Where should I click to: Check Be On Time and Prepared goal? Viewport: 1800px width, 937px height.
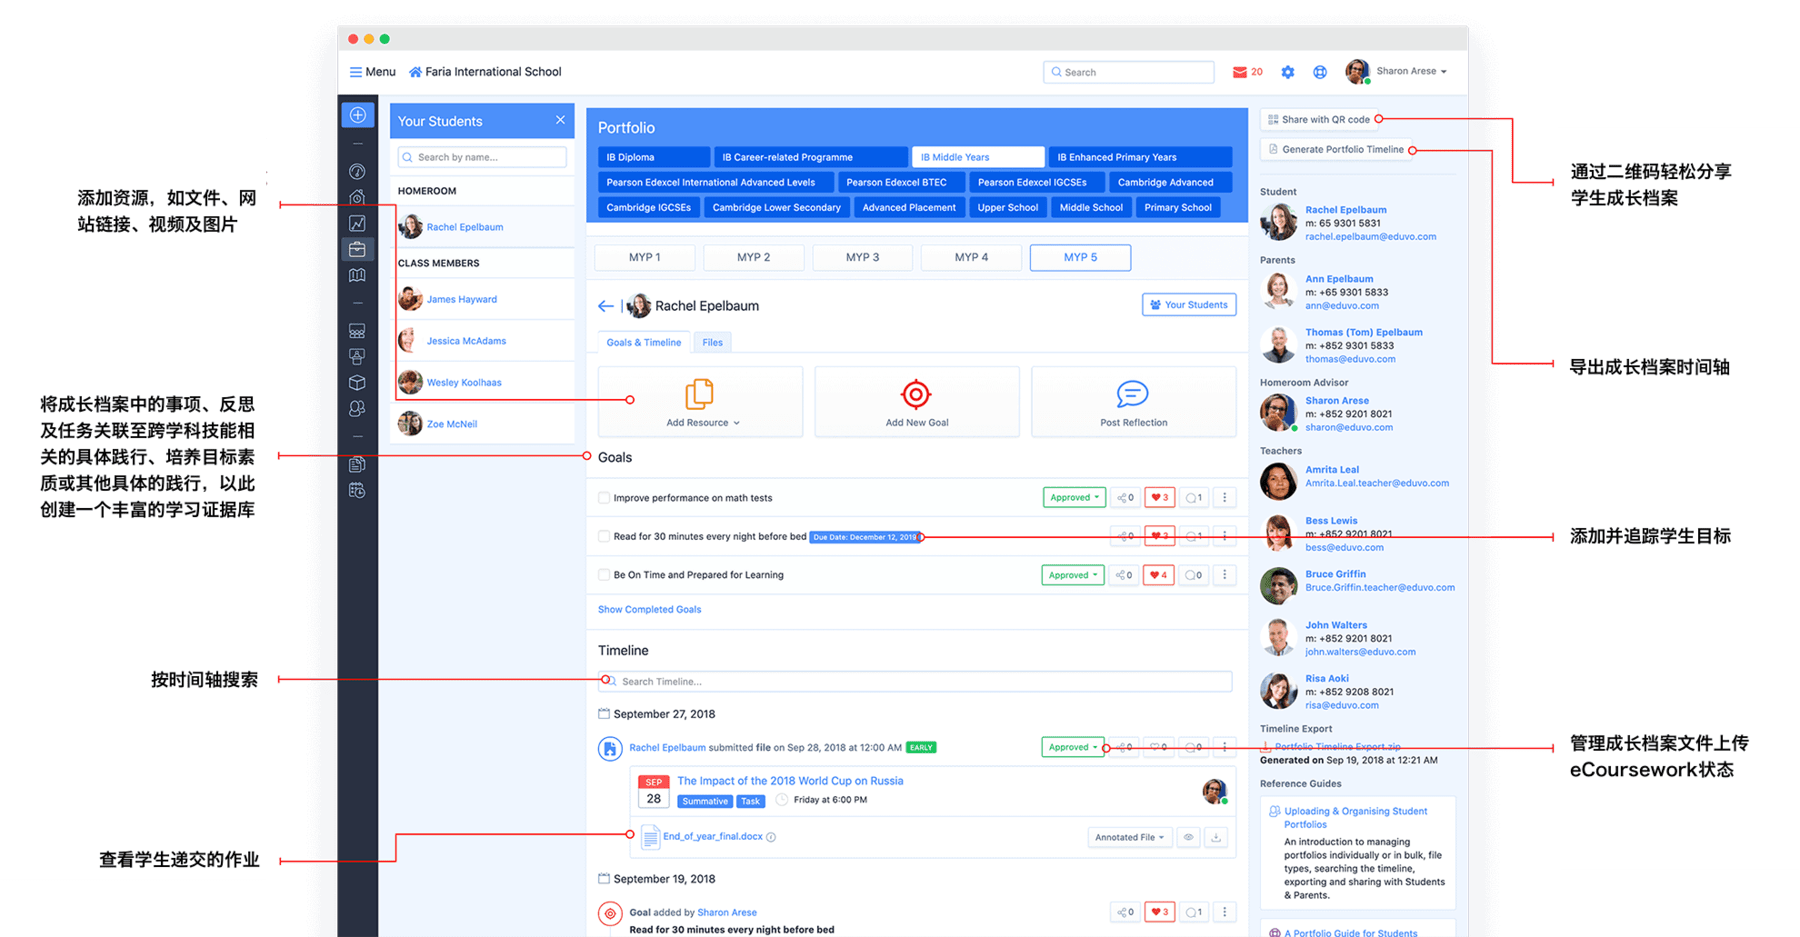(x=604, y=575)
